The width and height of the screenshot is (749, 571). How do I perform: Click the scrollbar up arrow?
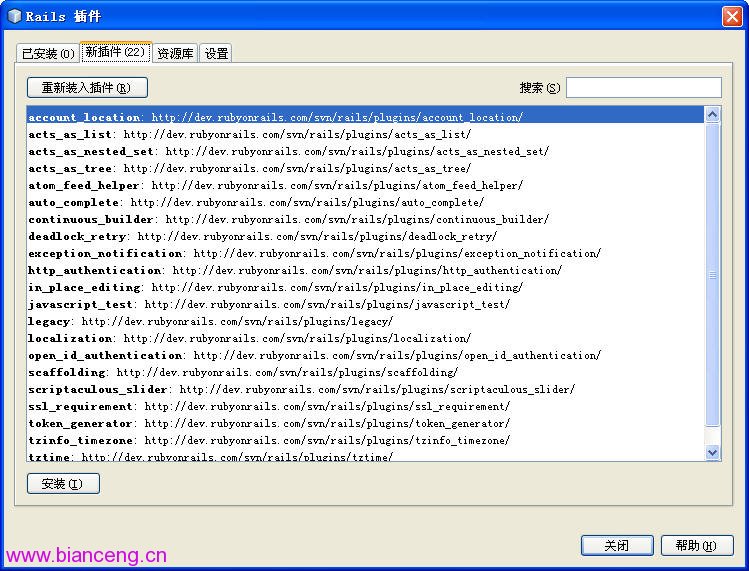(712, 114)
